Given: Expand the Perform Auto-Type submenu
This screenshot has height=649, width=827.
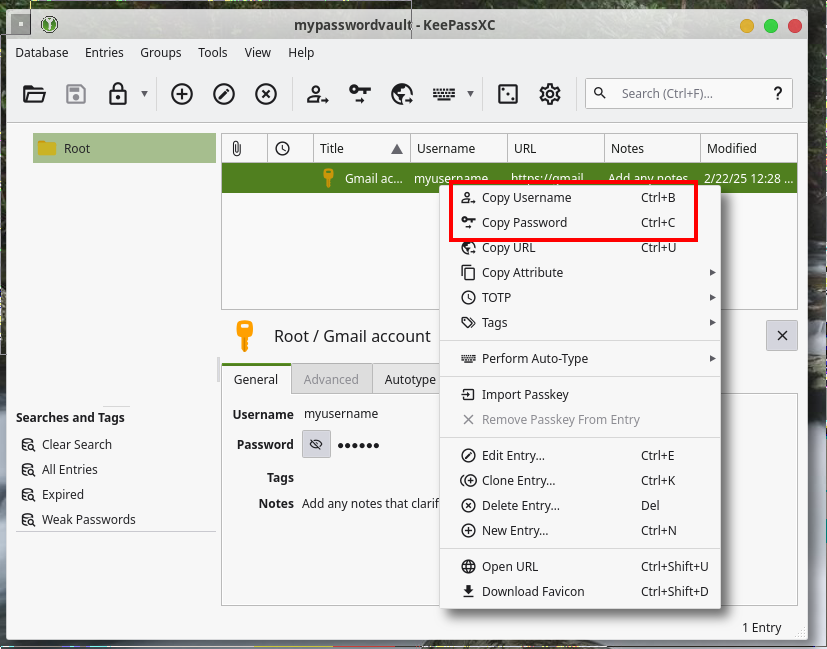Looking at the screenshot, I should [580, 359].
